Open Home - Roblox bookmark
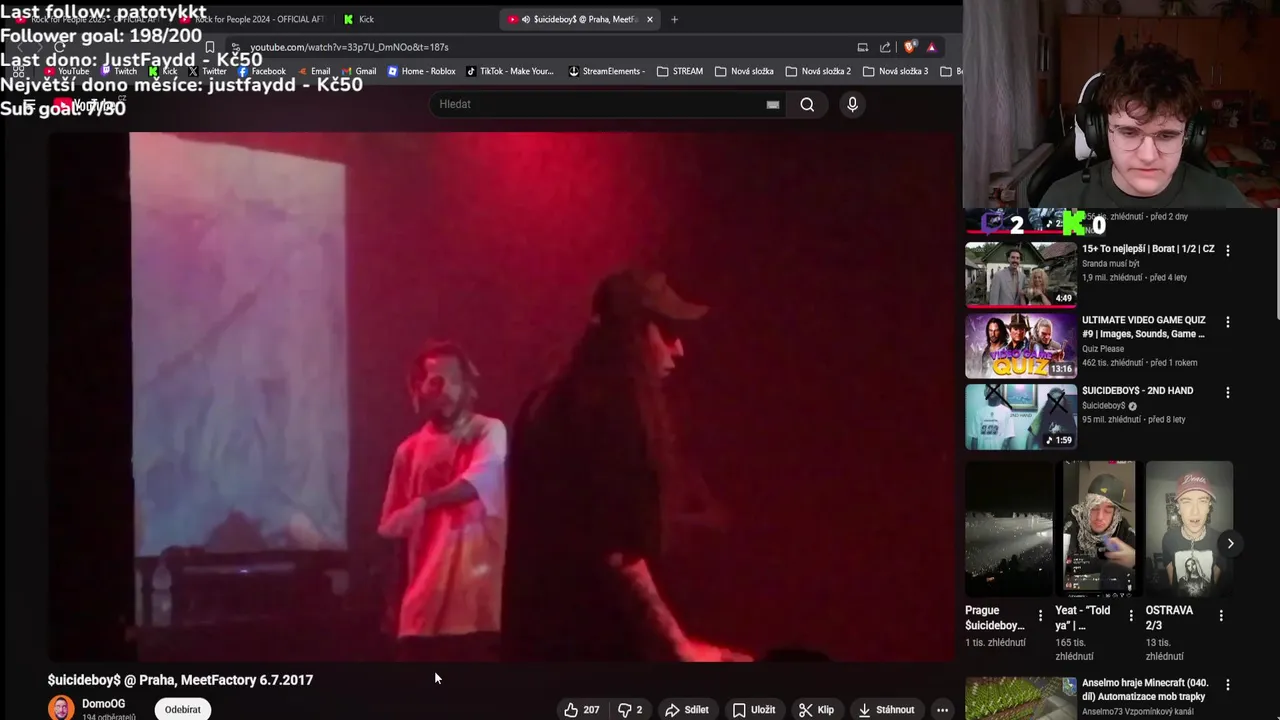Screen dimensions: 1280x720 (421, 71)
